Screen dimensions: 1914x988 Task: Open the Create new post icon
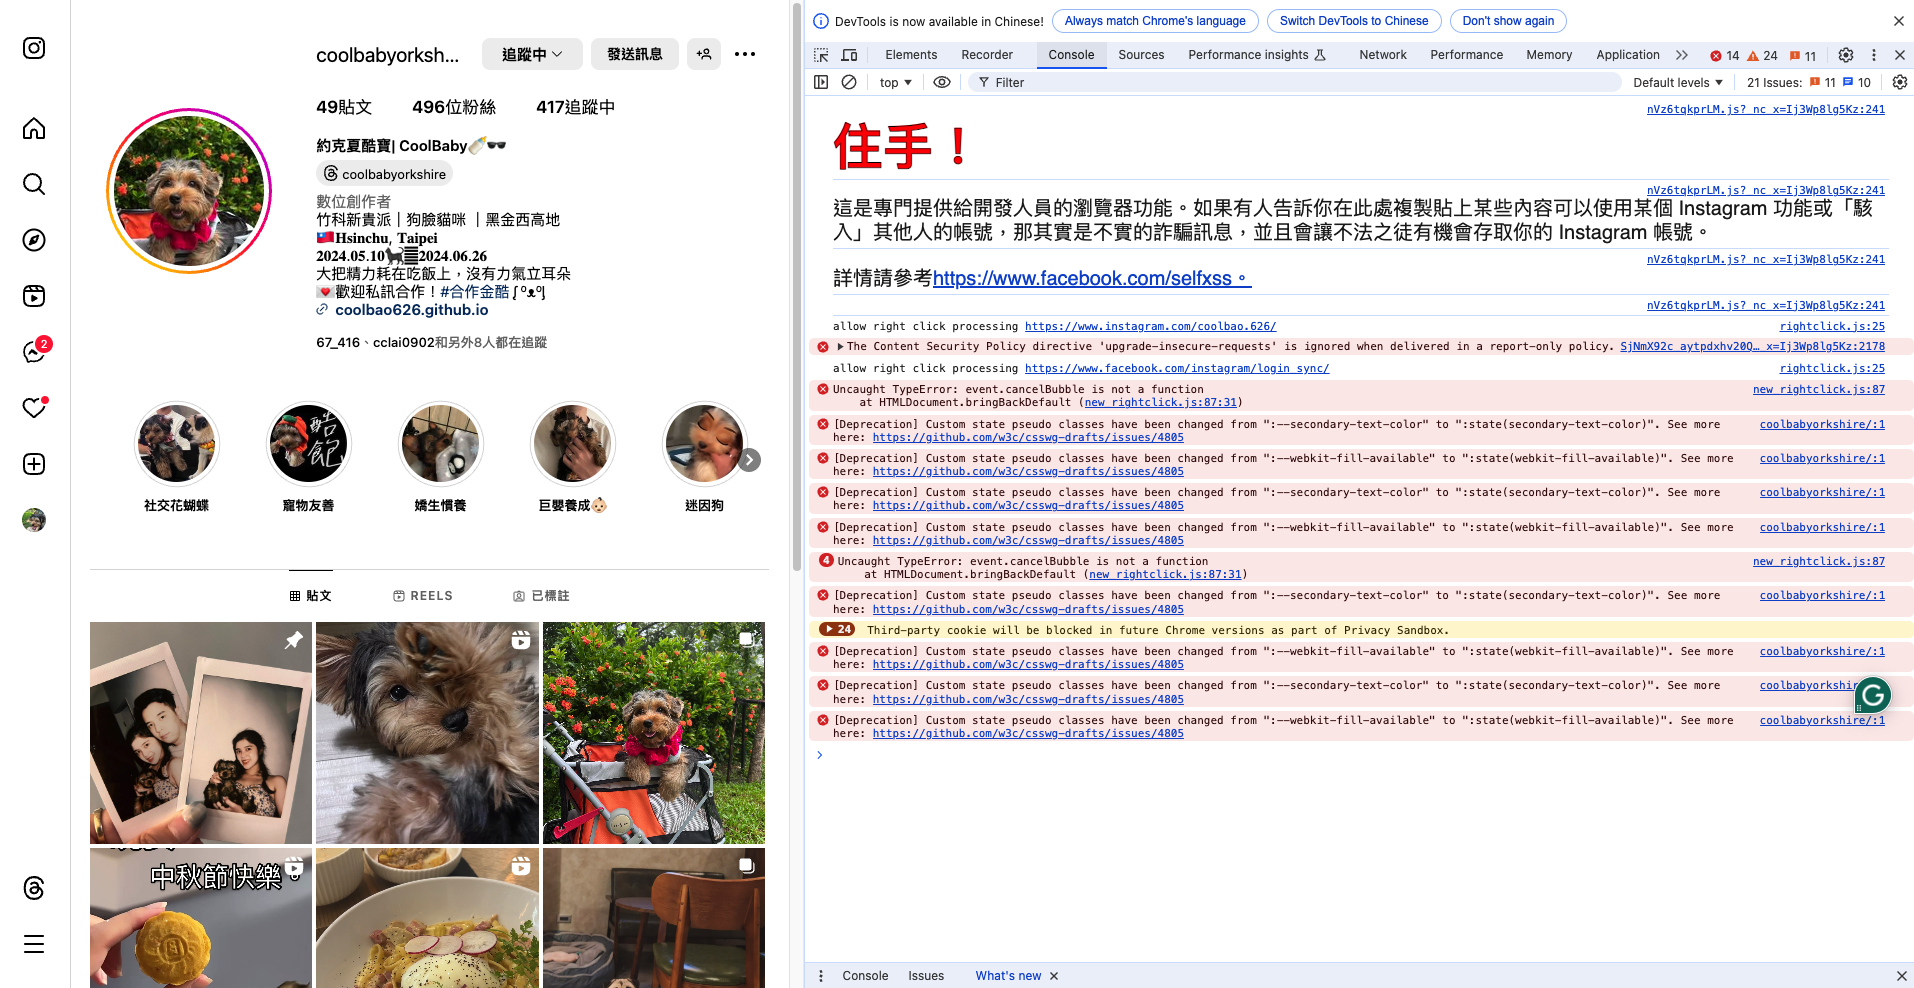coord(34,464)
